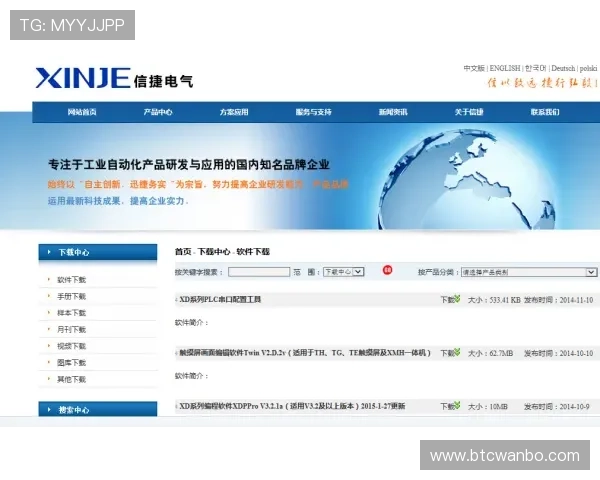600x480 pixels.
Task: Select 月刊下载 in the sidebar
Action: tap(71, 330)
